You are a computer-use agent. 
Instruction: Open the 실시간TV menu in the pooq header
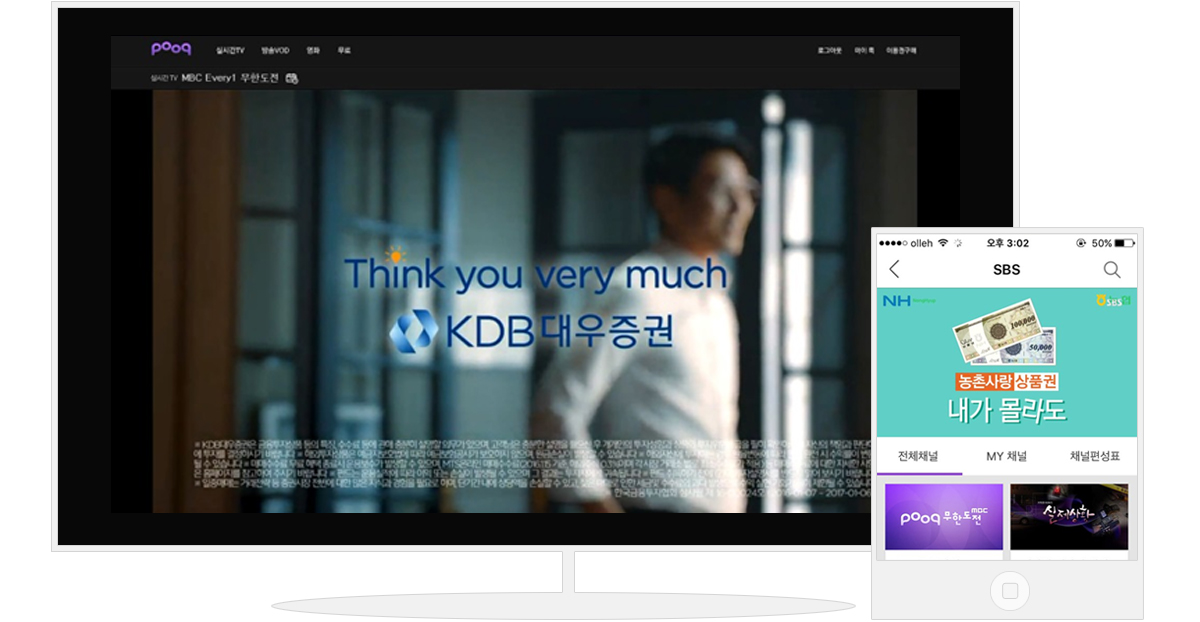point(230,50)
